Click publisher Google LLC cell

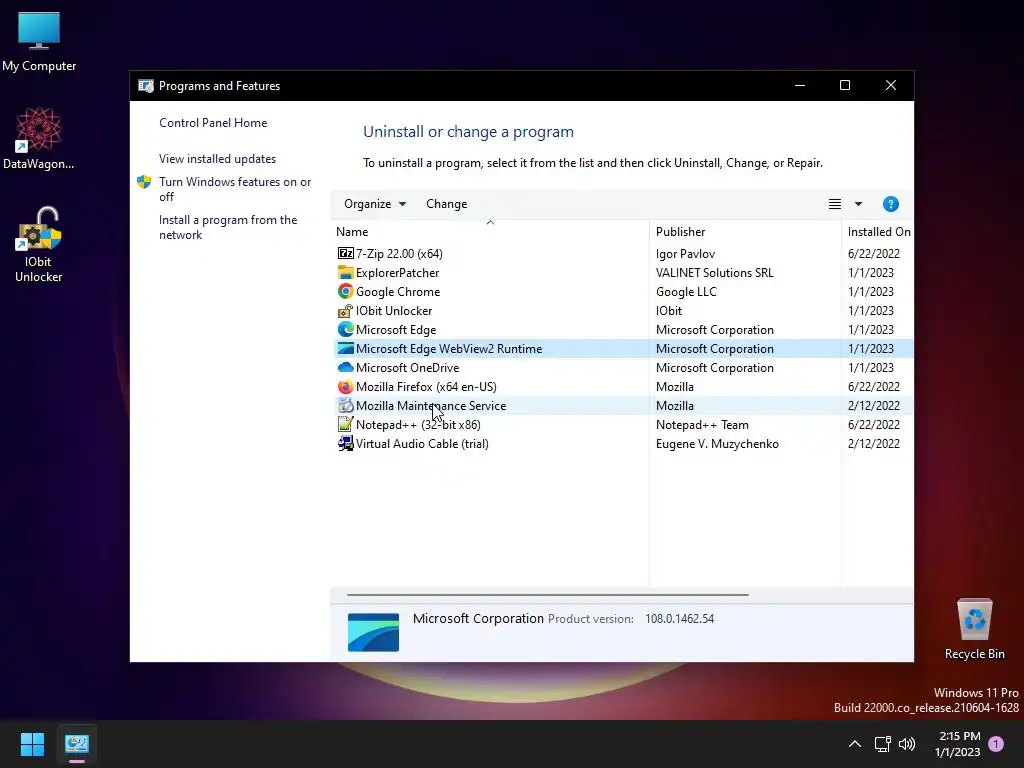[x=686, y=291]
